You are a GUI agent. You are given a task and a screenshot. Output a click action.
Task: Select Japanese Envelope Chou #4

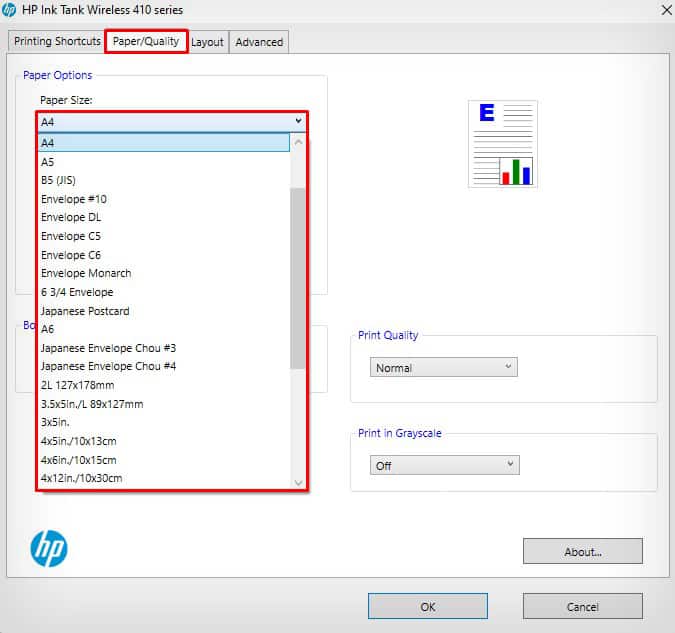164,366
